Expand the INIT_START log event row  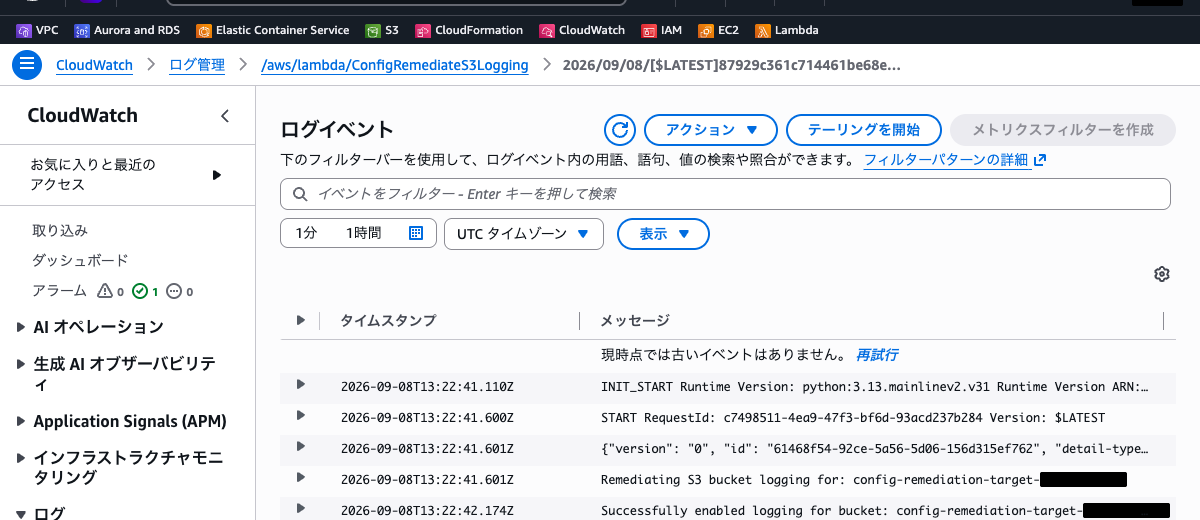tap(301, 384)
